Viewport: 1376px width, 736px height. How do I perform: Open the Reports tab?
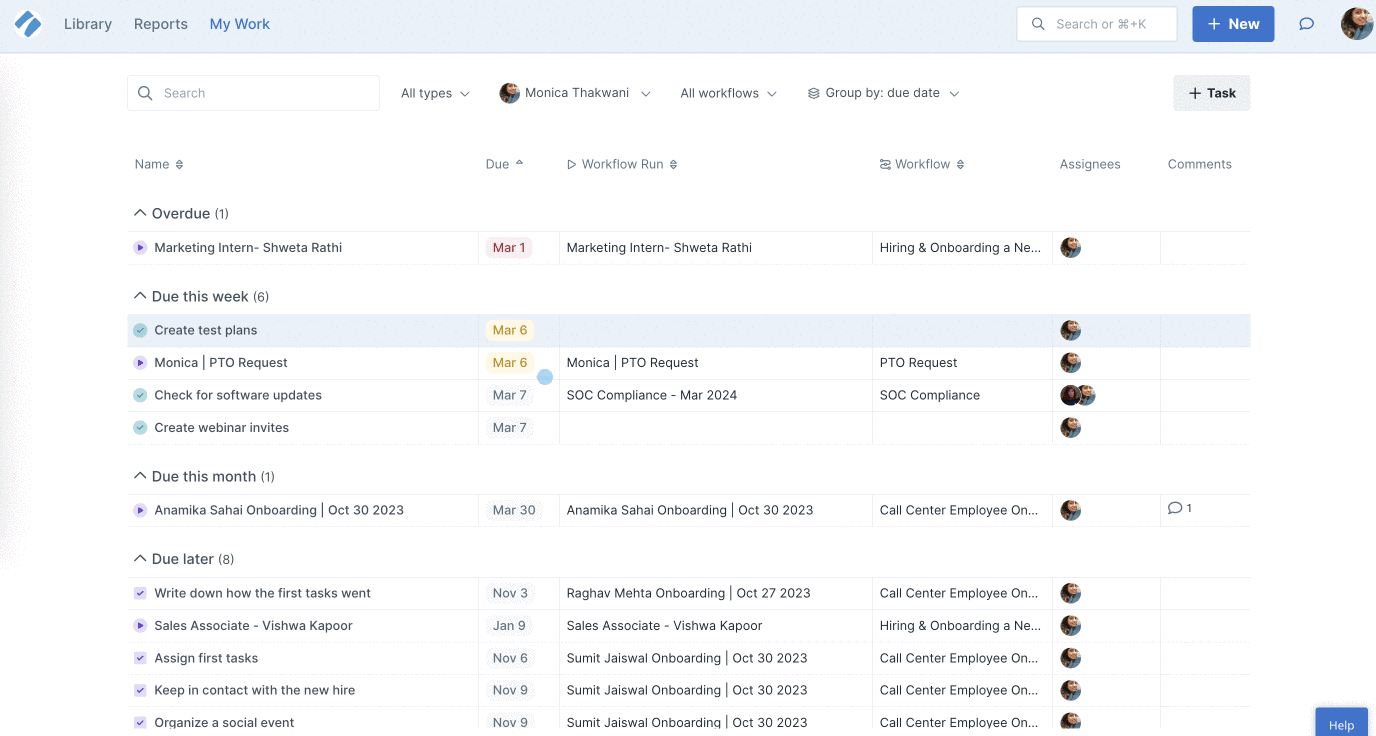coord(161,24)
